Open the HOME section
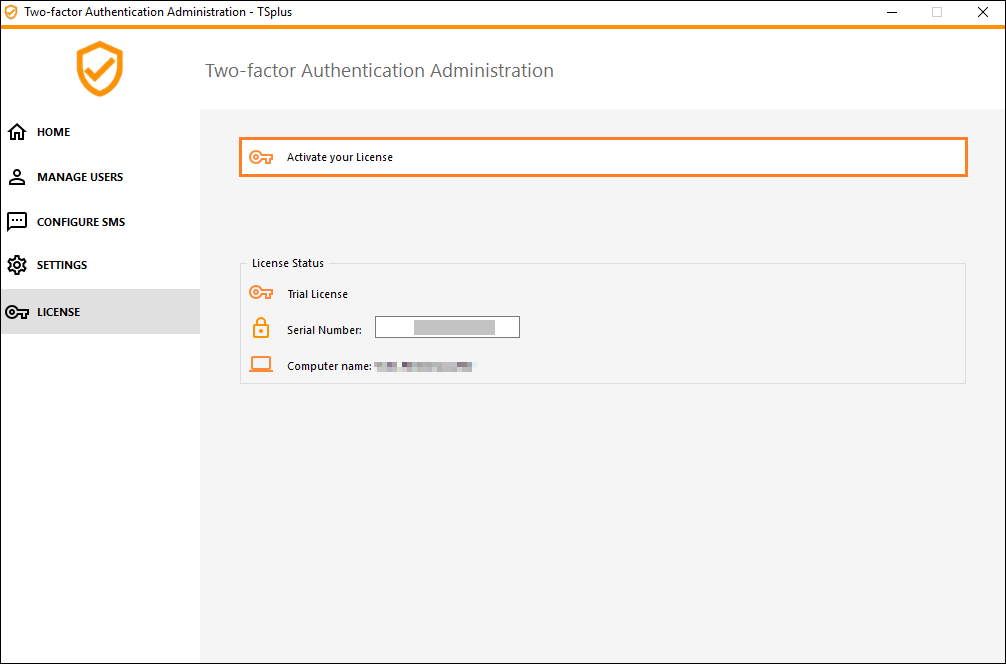 53,131
